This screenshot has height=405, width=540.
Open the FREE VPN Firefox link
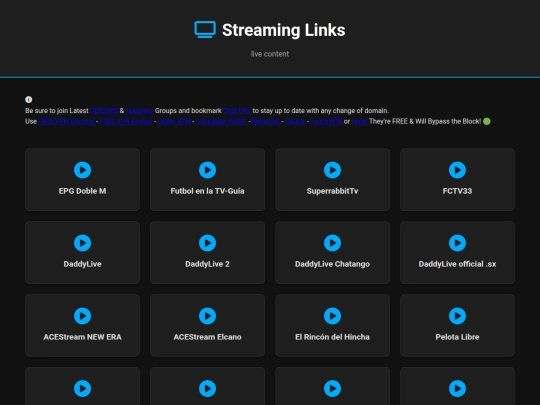pyautogui.click(x=126, y=121)
